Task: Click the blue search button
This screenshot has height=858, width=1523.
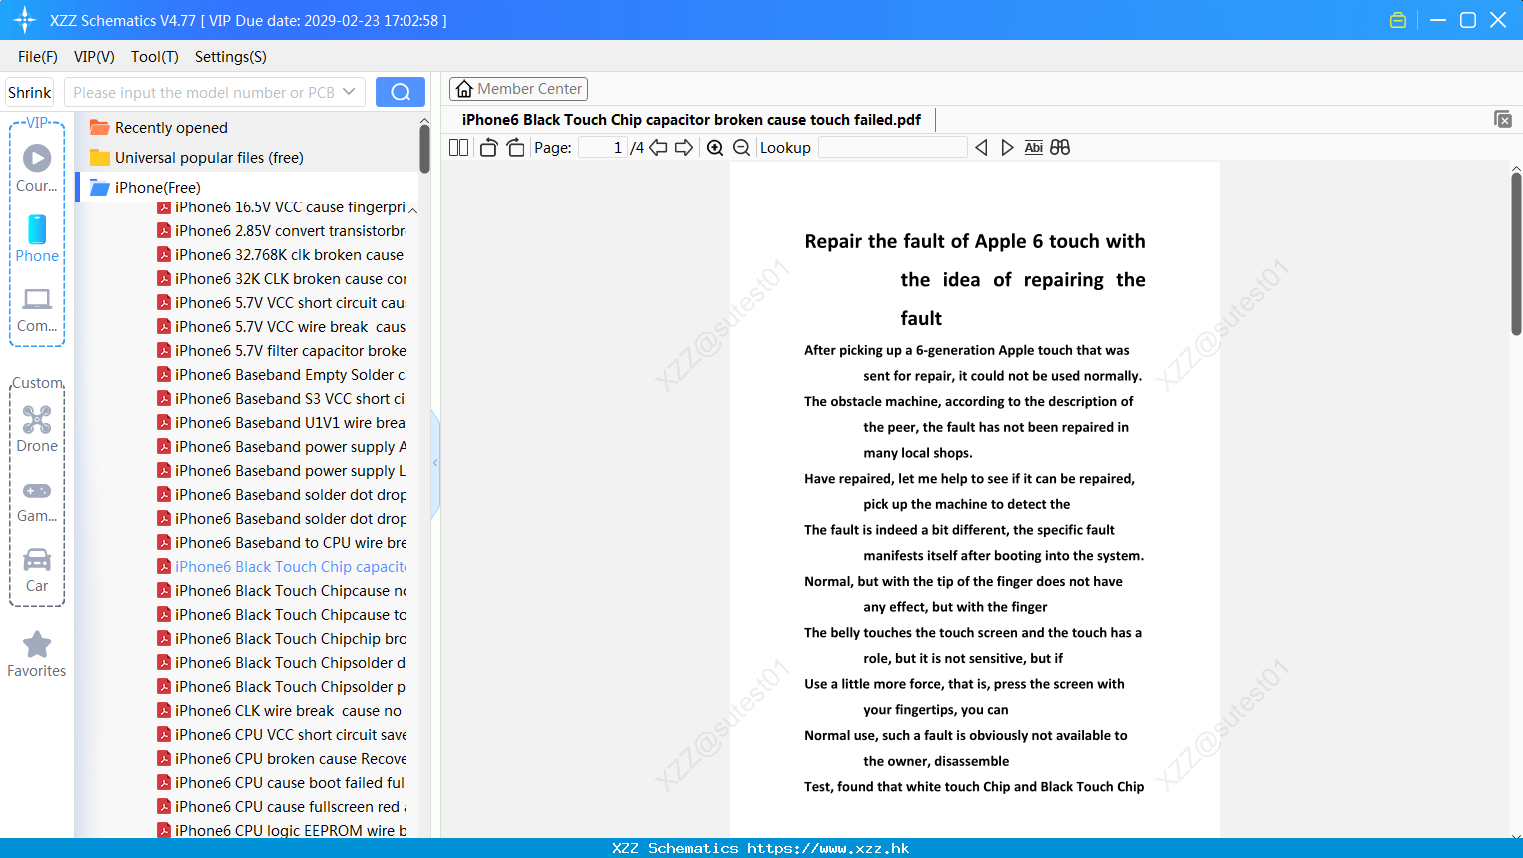Action: (400, 92)
